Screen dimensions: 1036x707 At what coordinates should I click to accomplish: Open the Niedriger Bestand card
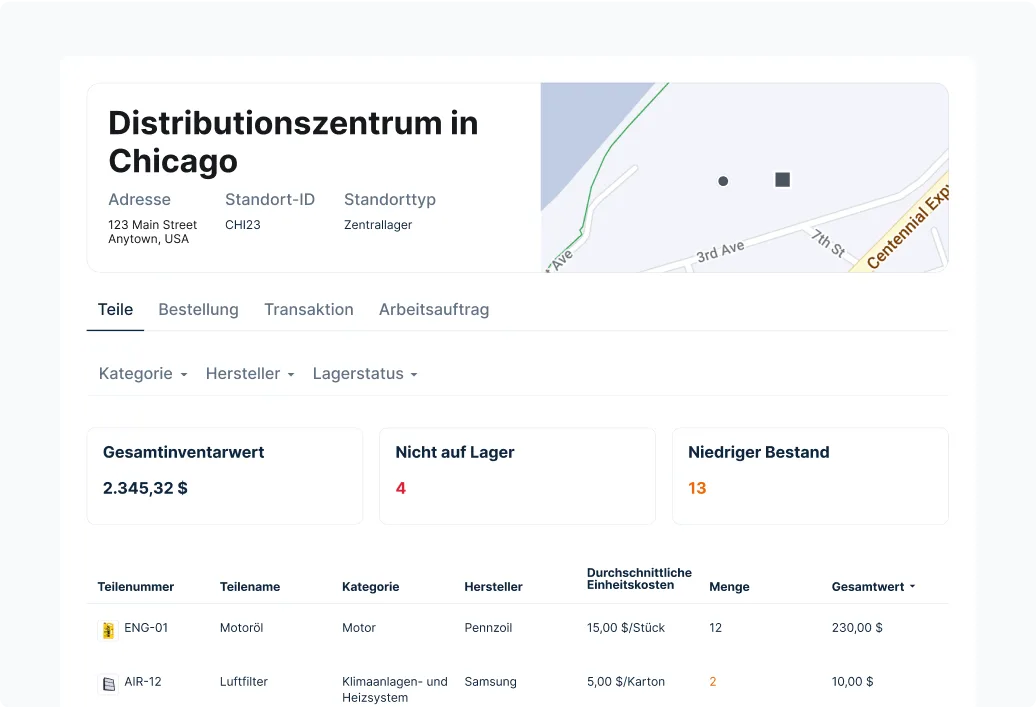click(810, 476)
